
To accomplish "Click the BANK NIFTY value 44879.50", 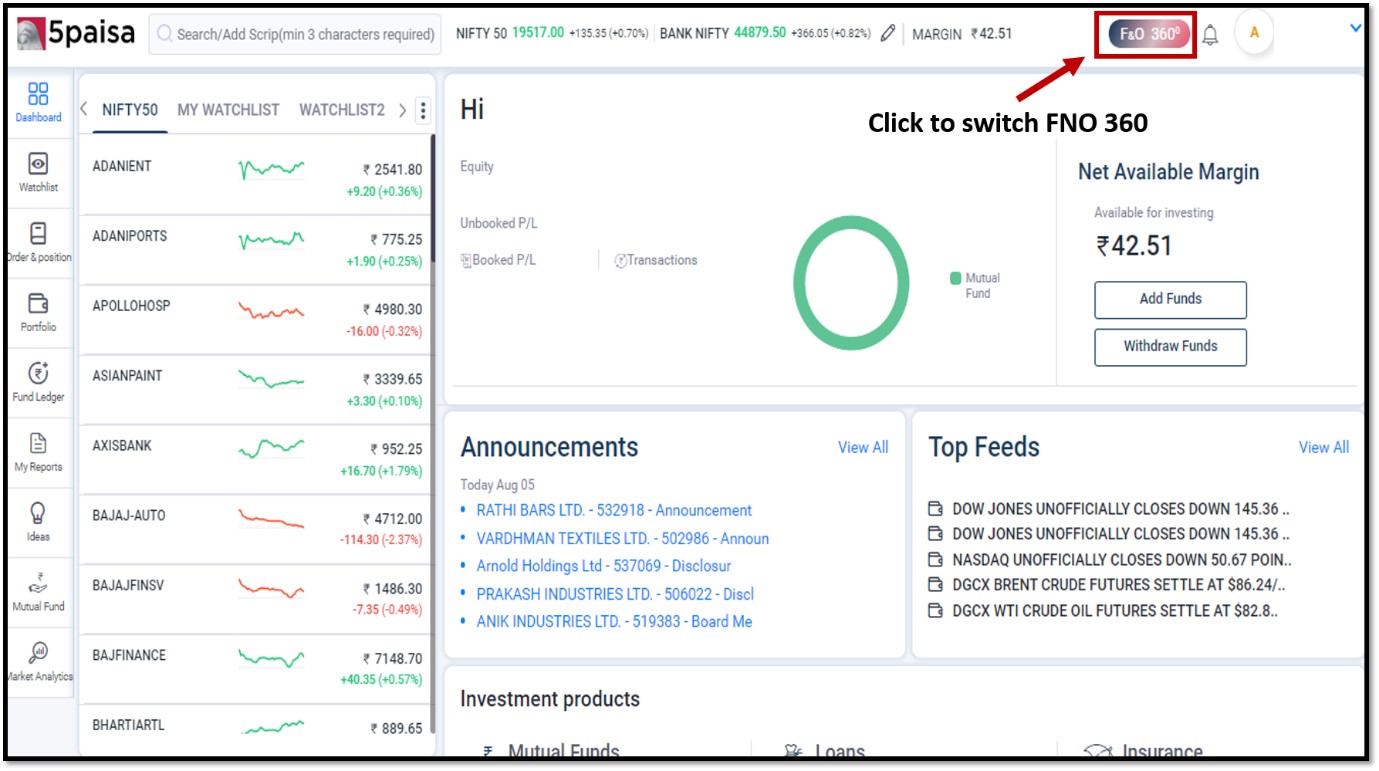I will (x=760, y=33).
